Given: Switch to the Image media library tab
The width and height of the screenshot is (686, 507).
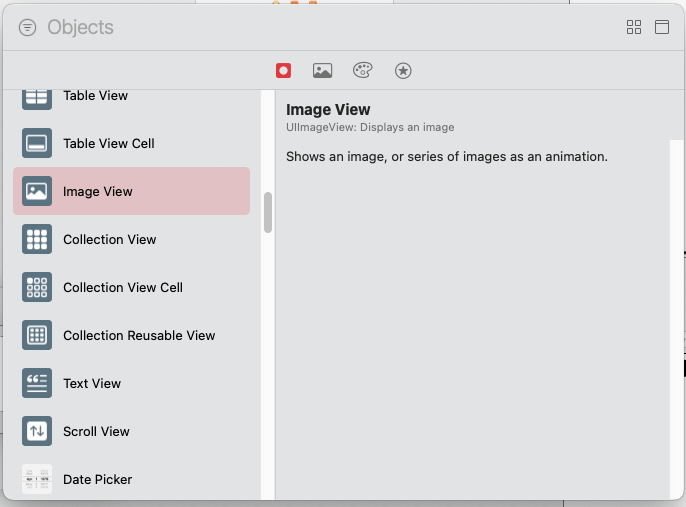Looking at the screenshot, I should pyautogui.click(x=322, y=70).
